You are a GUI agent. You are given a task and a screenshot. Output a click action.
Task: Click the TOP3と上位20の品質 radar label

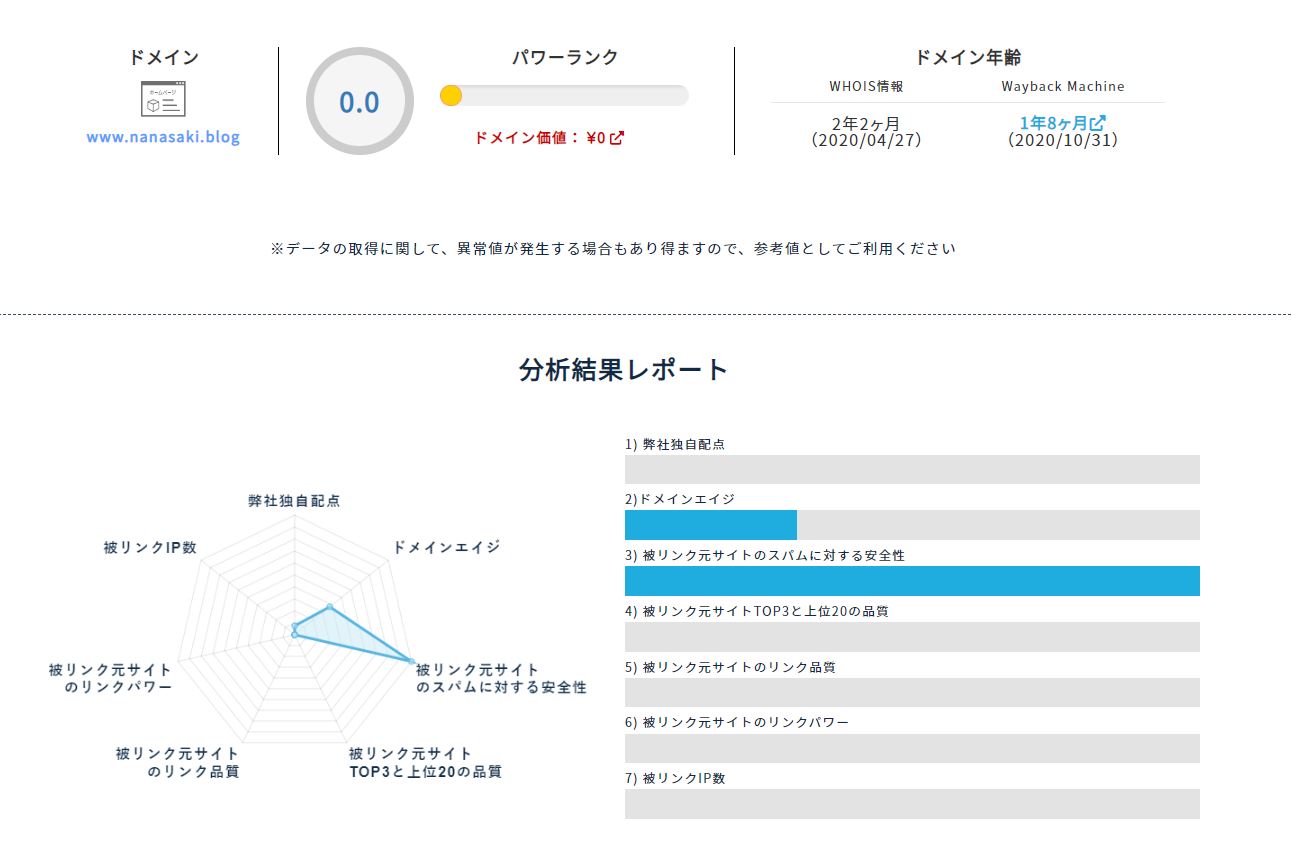click(425, 763)
